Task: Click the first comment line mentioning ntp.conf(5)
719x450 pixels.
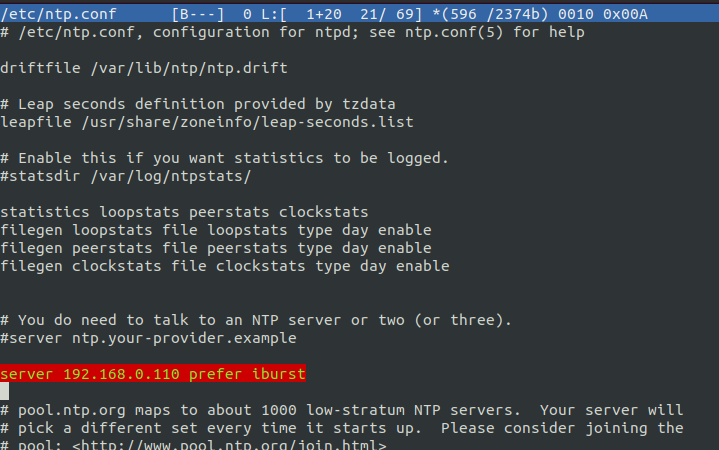Action: pos(292,32)
